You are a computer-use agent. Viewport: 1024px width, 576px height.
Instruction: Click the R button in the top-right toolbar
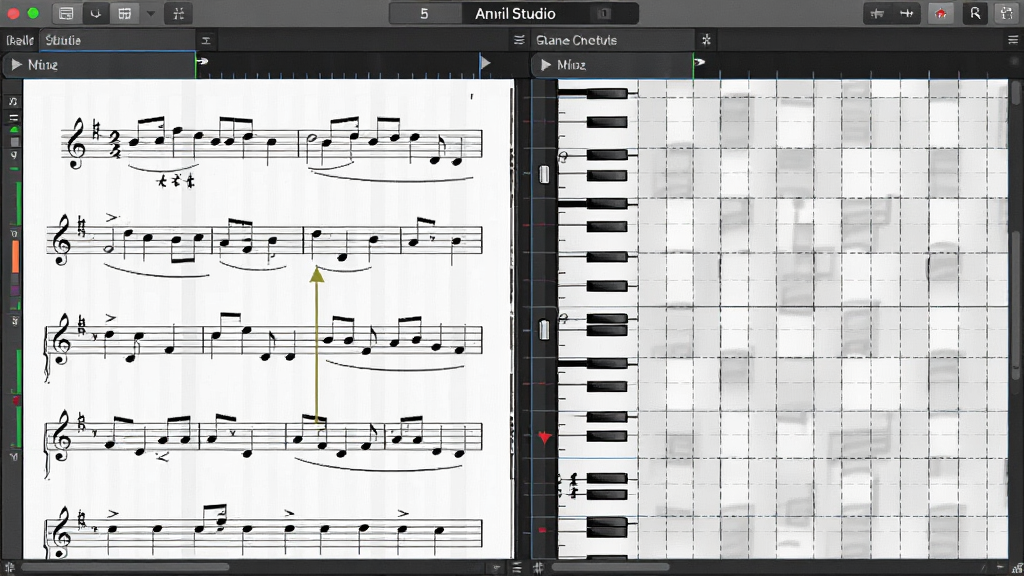(x=975, y=14)
